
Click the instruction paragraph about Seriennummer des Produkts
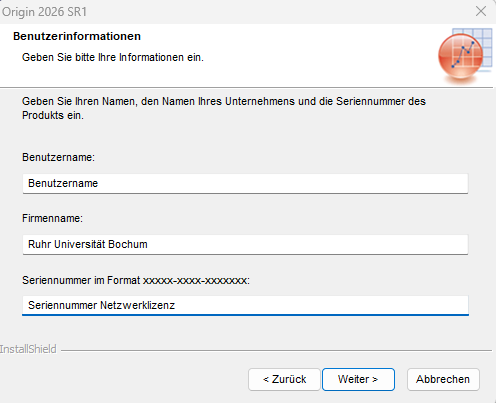click(x=224, y=108)
